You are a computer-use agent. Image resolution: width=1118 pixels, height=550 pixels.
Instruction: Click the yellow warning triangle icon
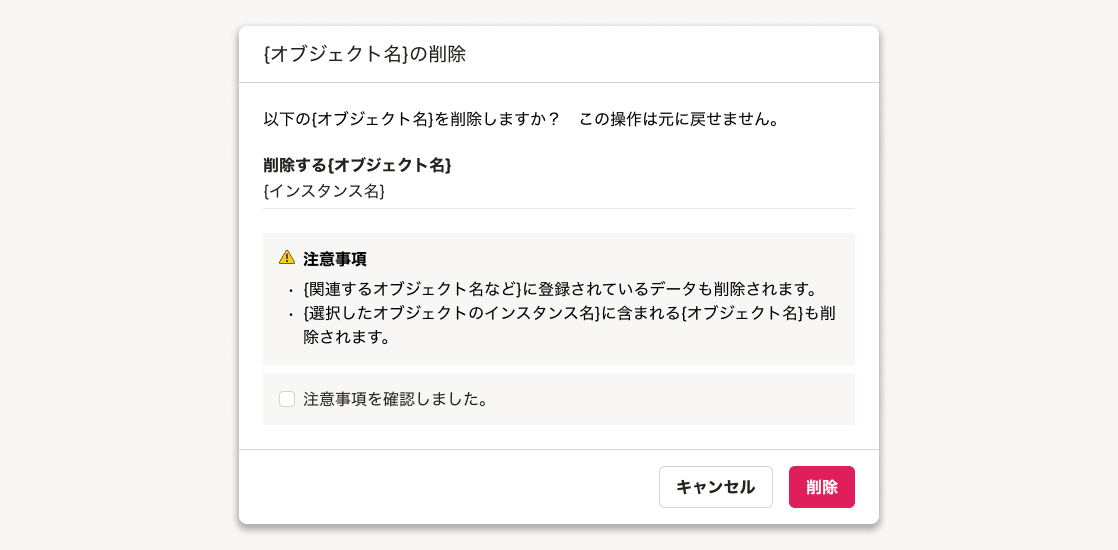(x=287, y=257)
